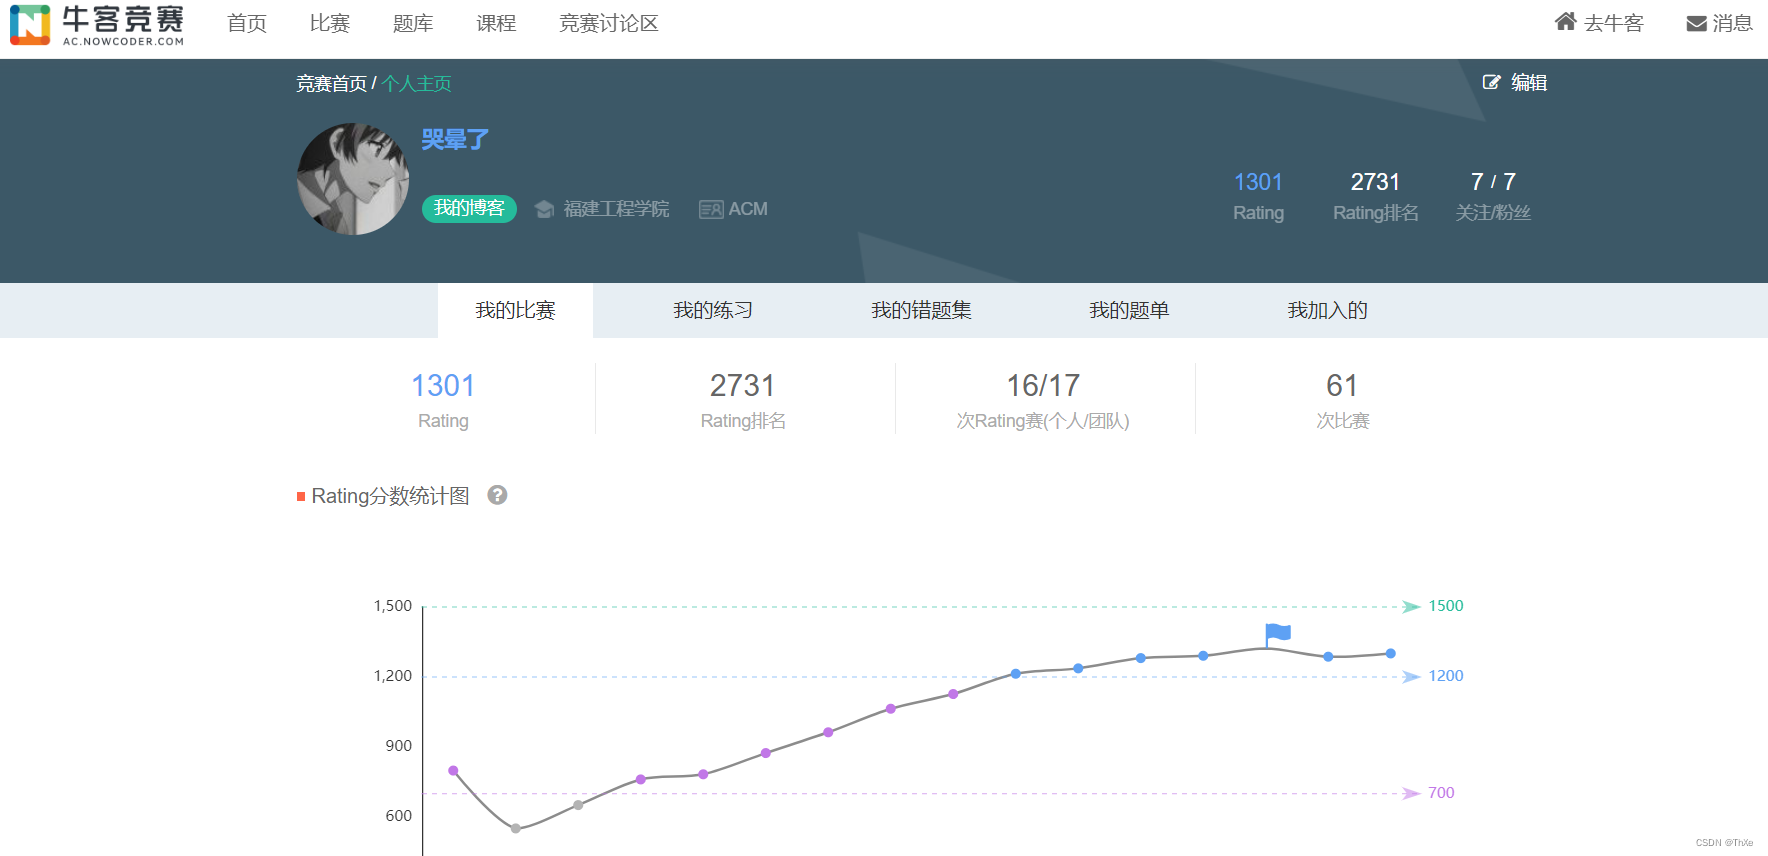The width and height of the screenshot is (1768, 856).
Task: Open the 课程 menu item
Action: (x=496, y=24)
